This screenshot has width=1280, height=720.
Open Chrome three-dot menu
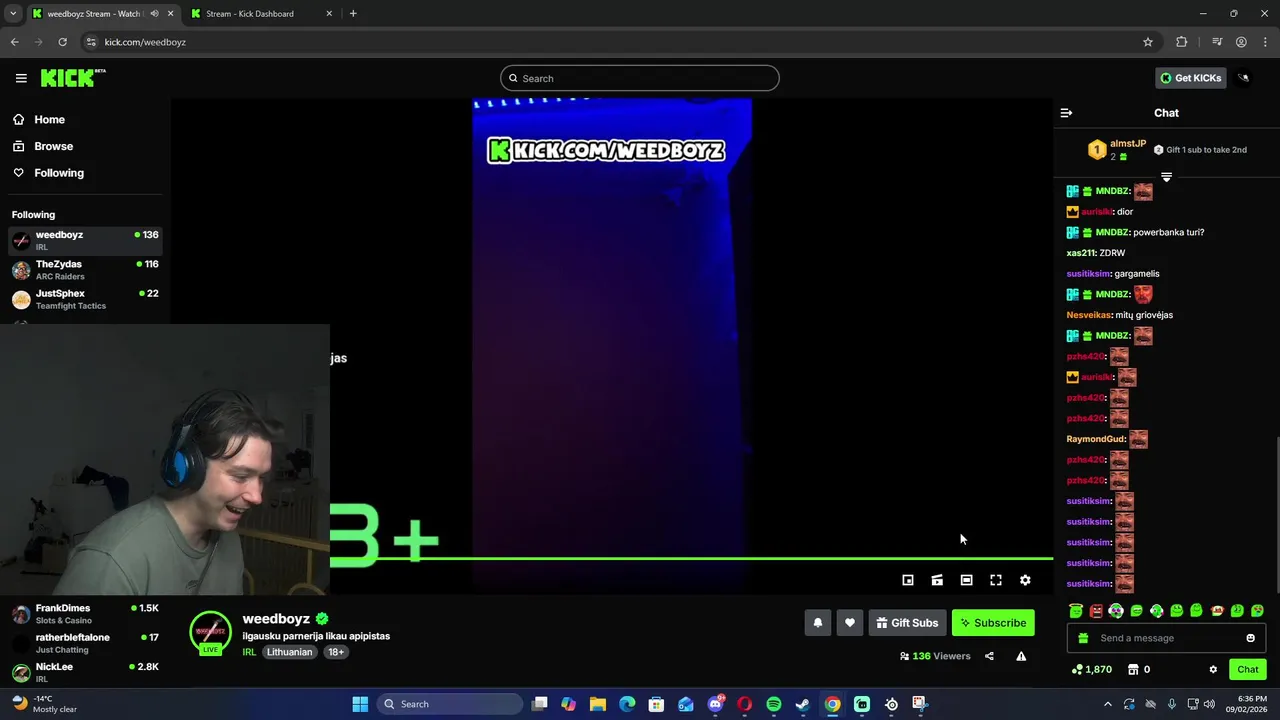(1266, 42)
